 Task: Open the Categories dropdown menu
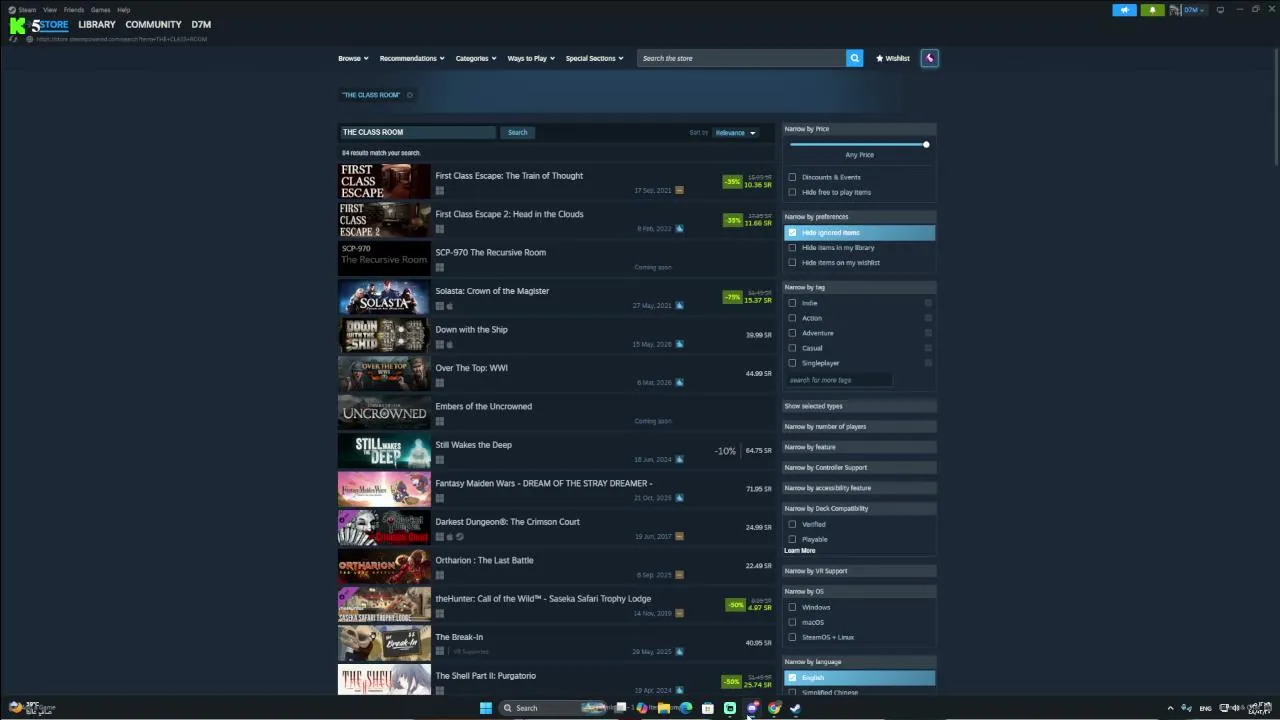click(x=476, y=58)
